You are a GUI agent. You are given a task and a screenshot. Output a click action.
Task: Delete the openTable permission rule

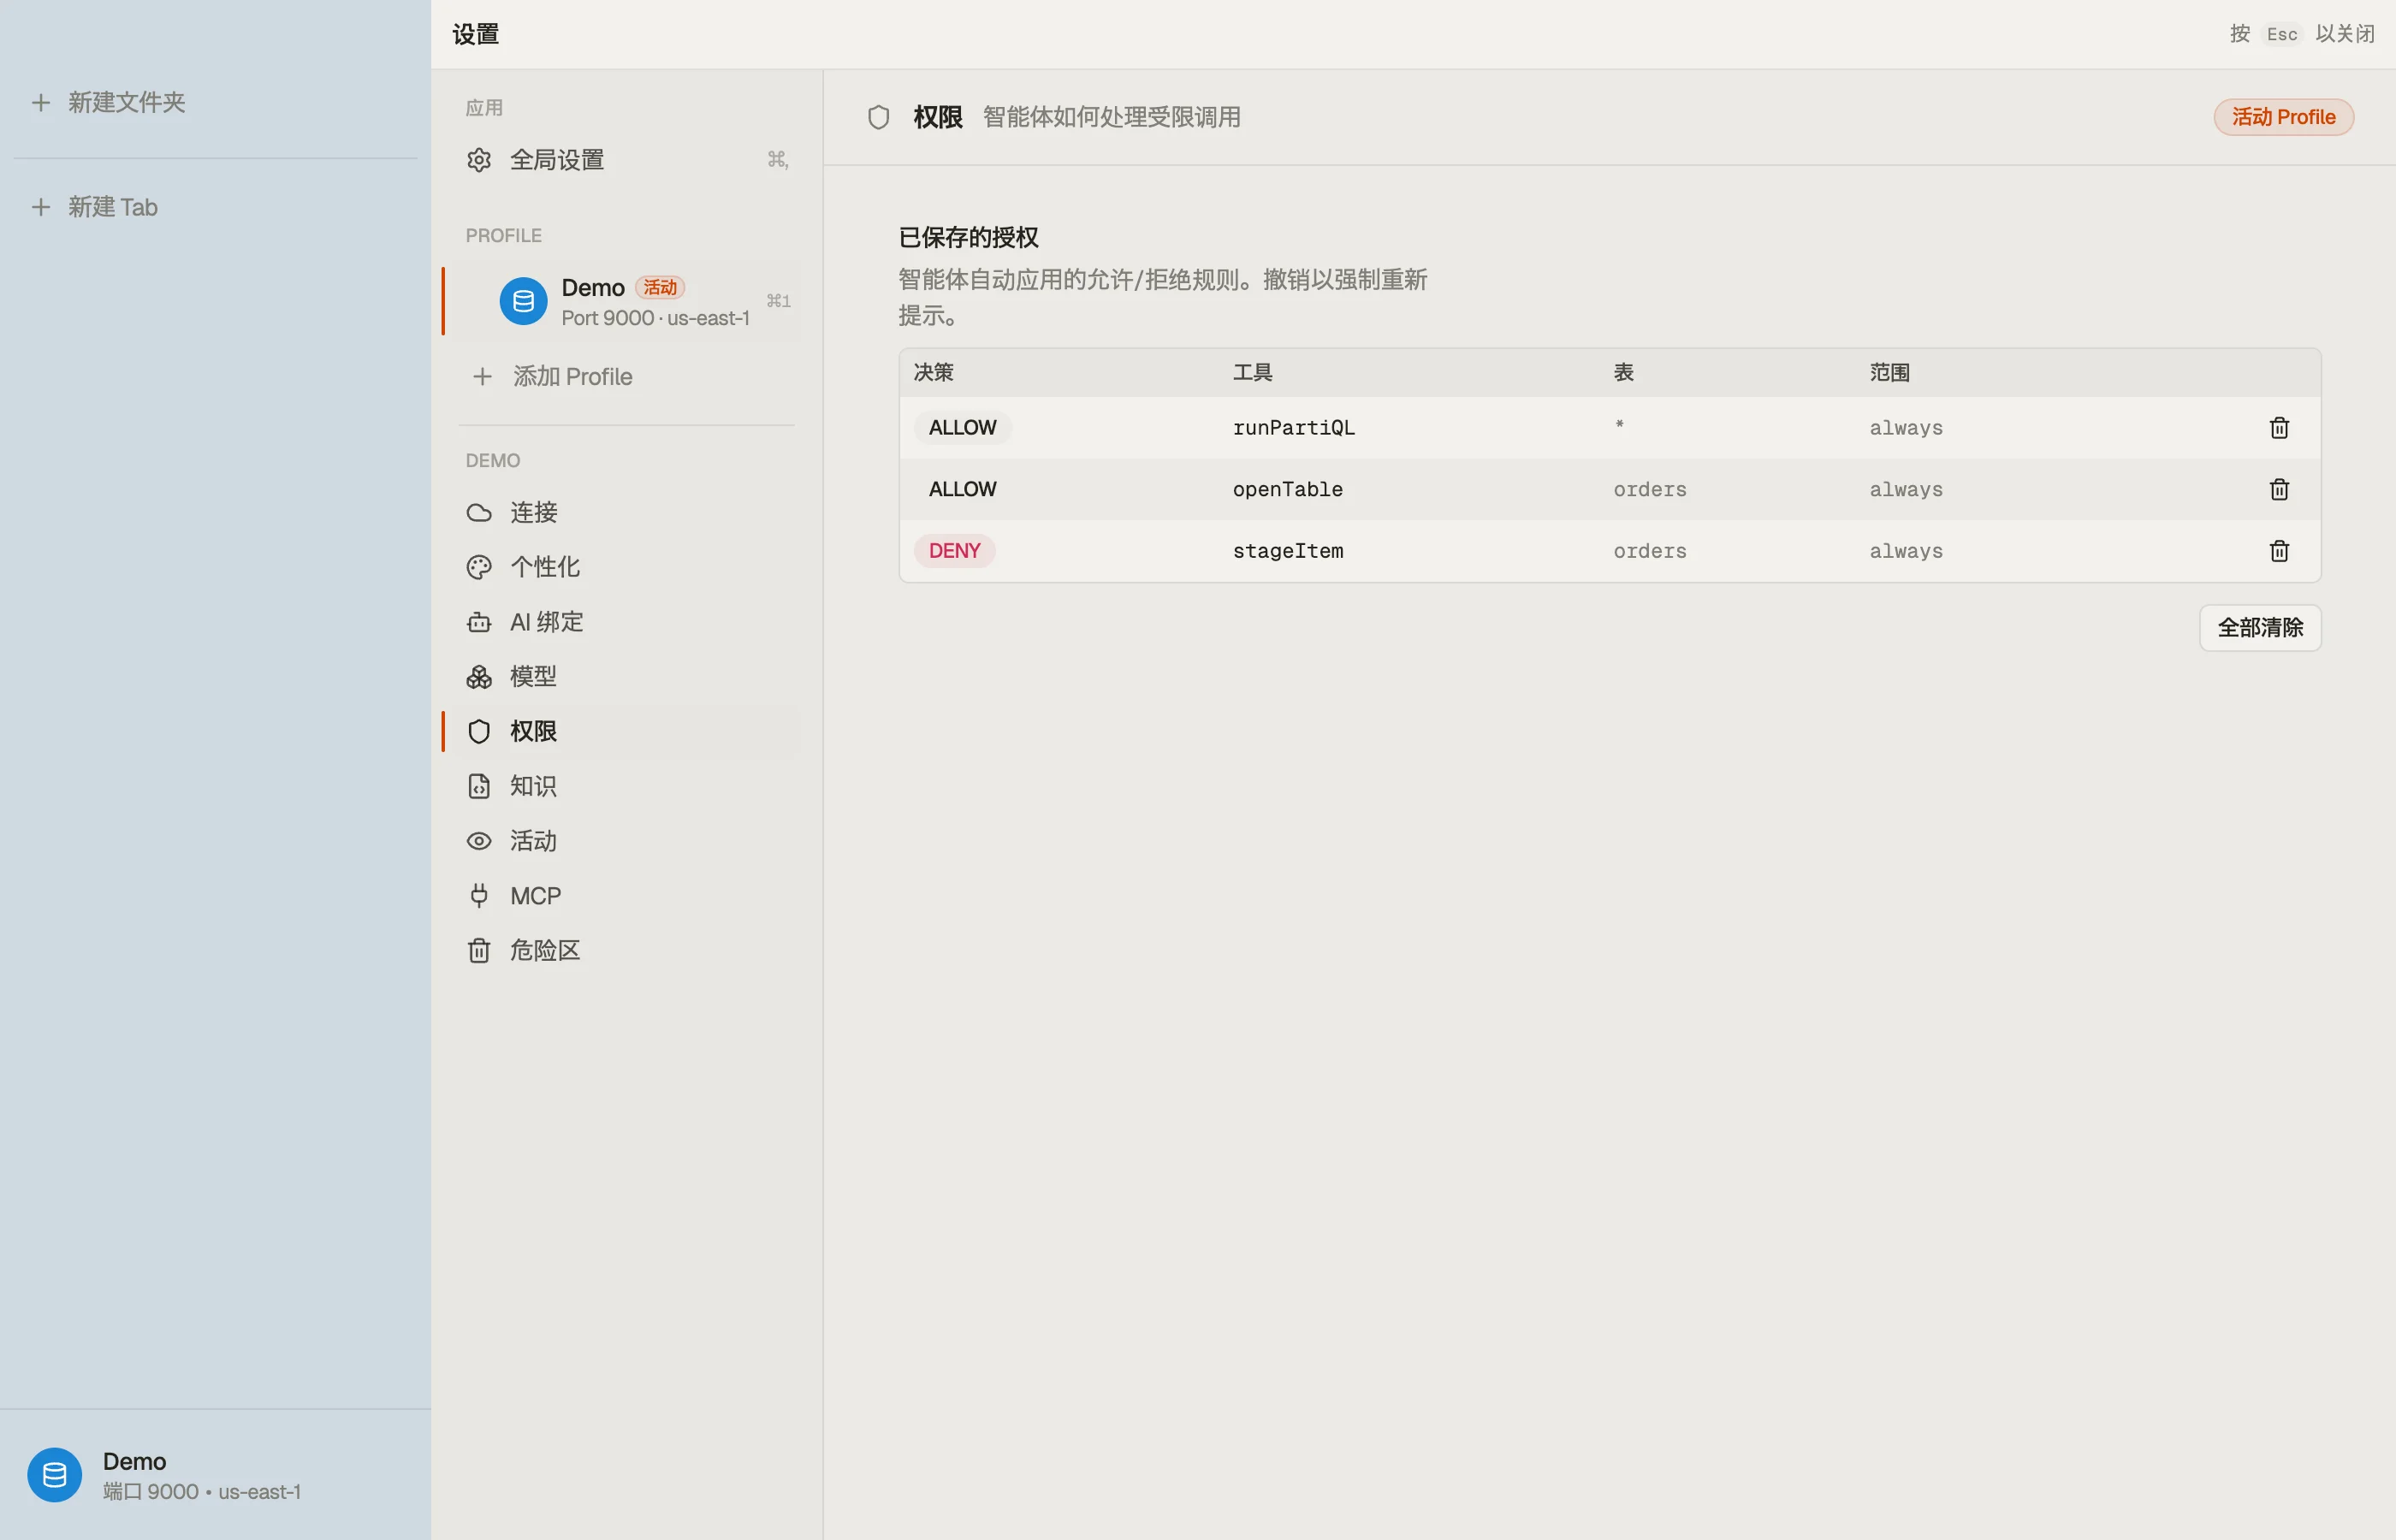(2279, 490)
